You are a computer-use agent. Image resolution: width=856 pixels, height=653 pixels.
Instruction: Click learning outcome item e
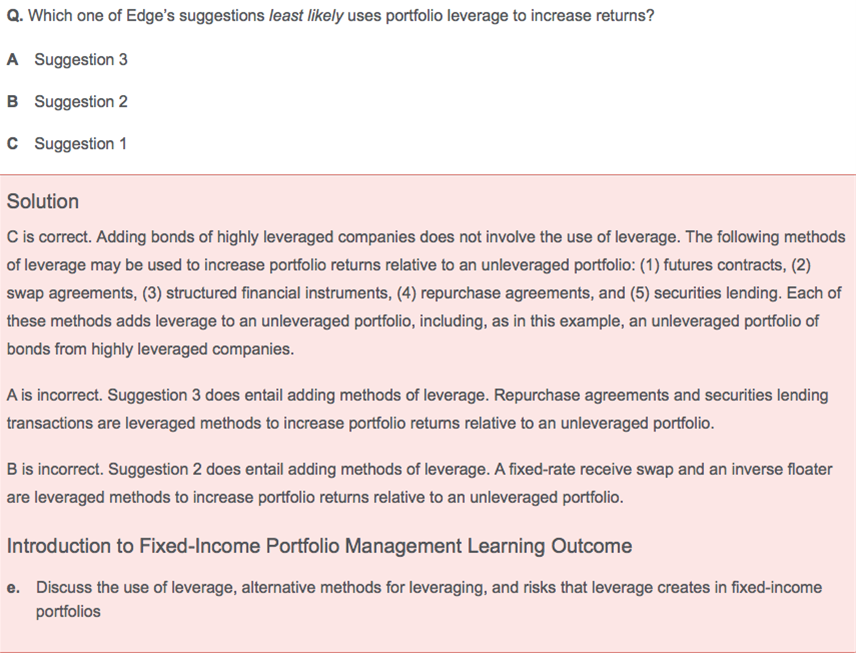tap(414, 599)
